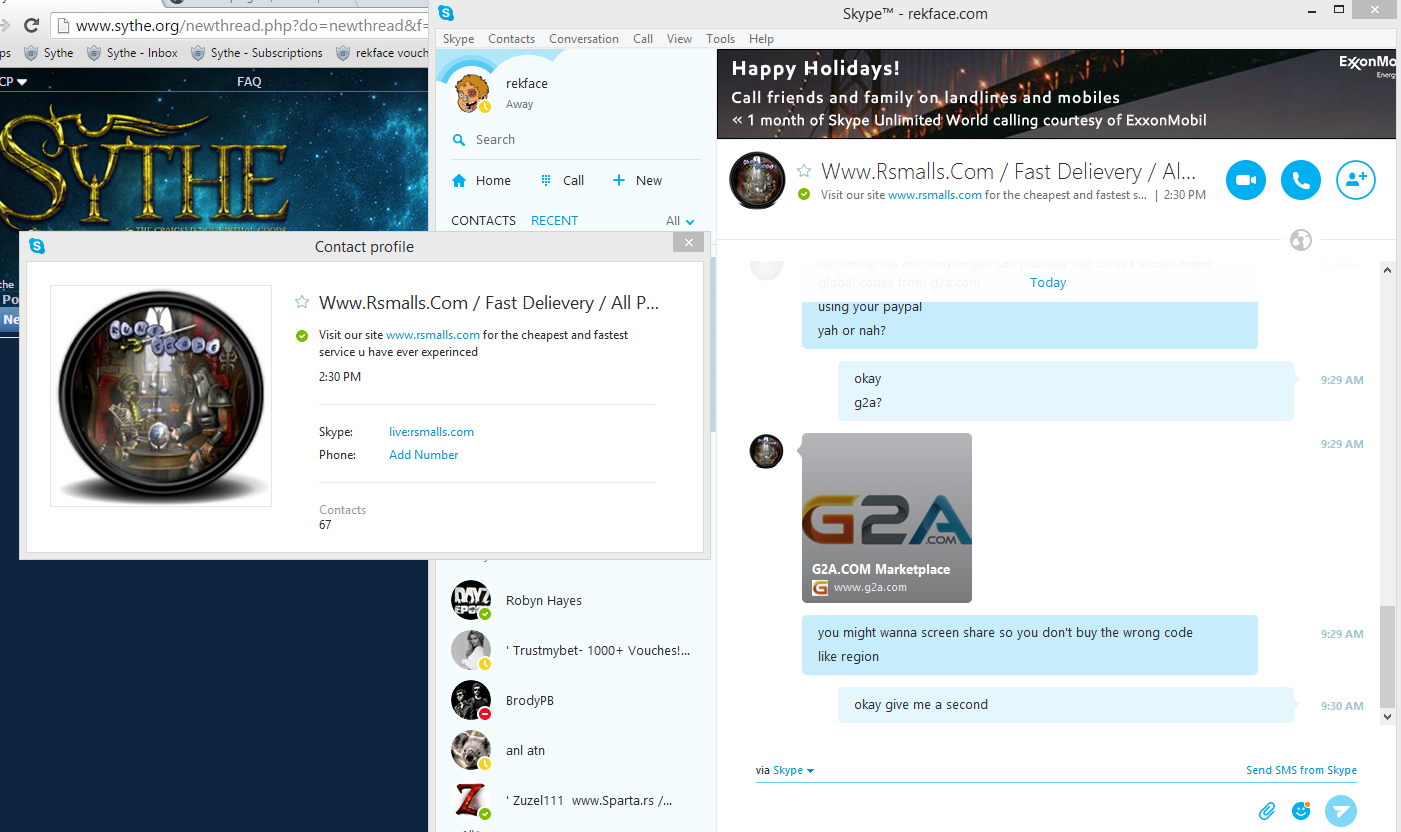Click the Today date divider label

tap(1048, 283)
